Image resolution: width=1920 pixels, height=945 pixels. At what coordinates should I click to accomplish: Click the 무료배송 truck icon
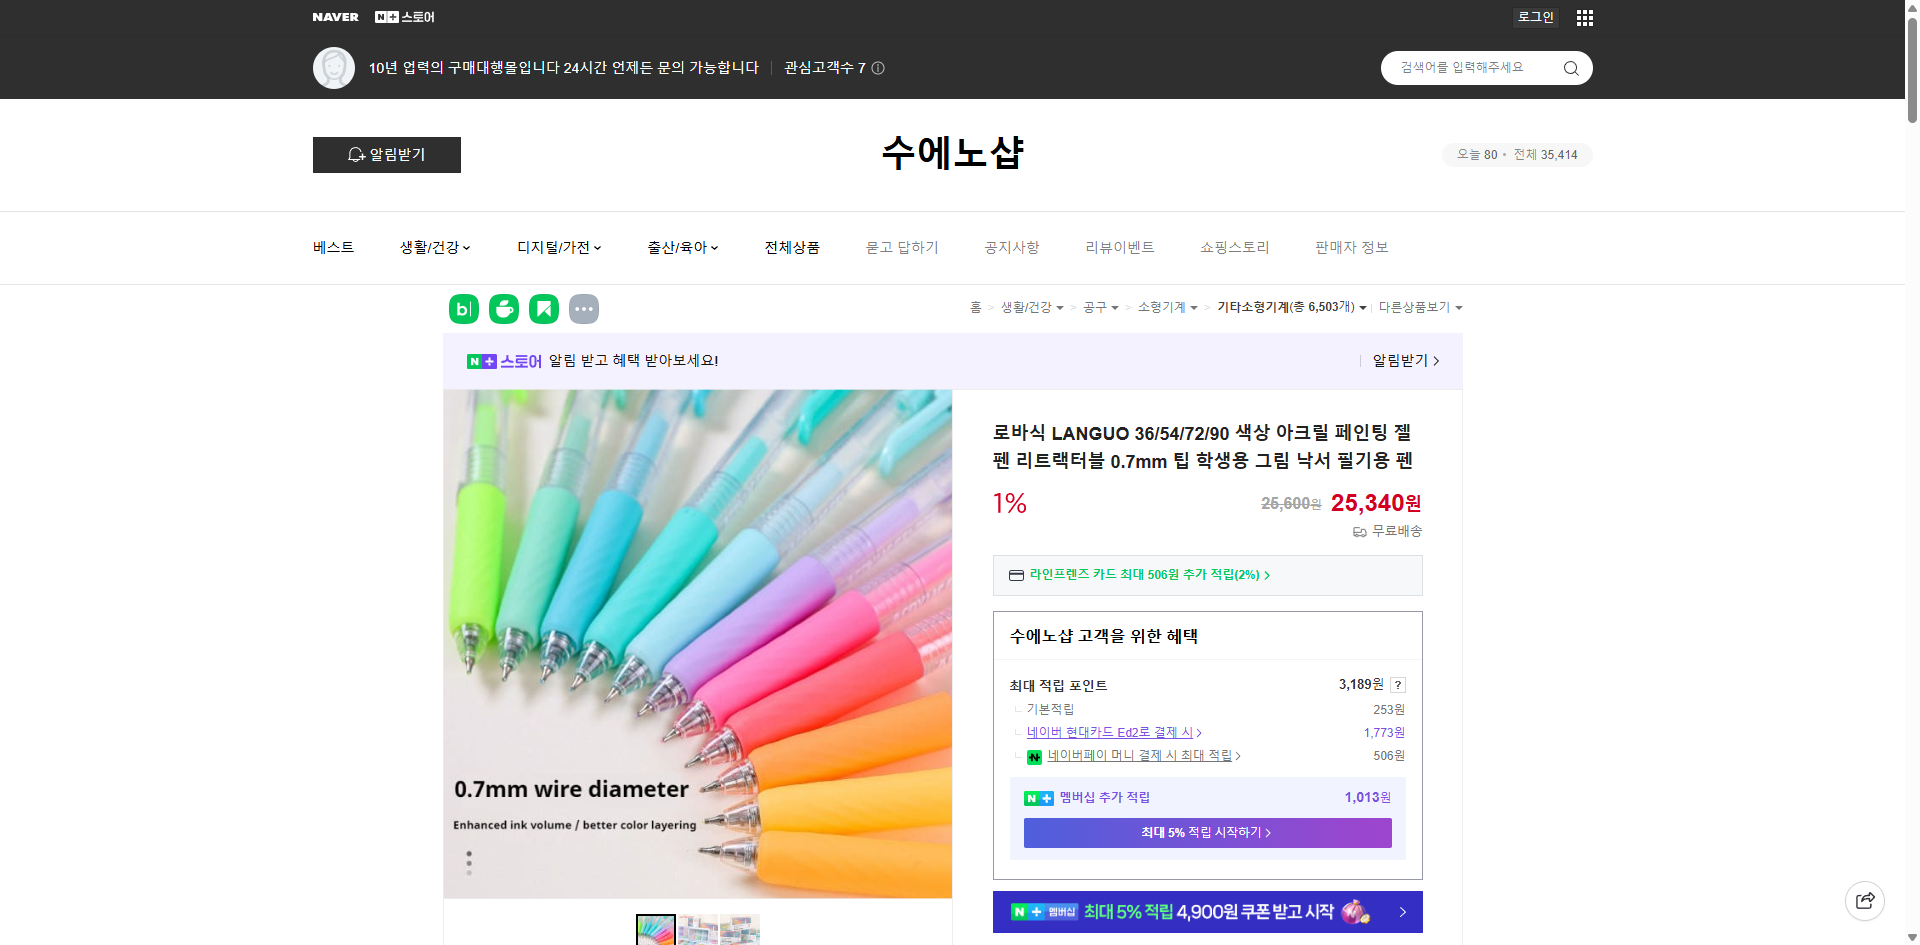point(1359,532)
